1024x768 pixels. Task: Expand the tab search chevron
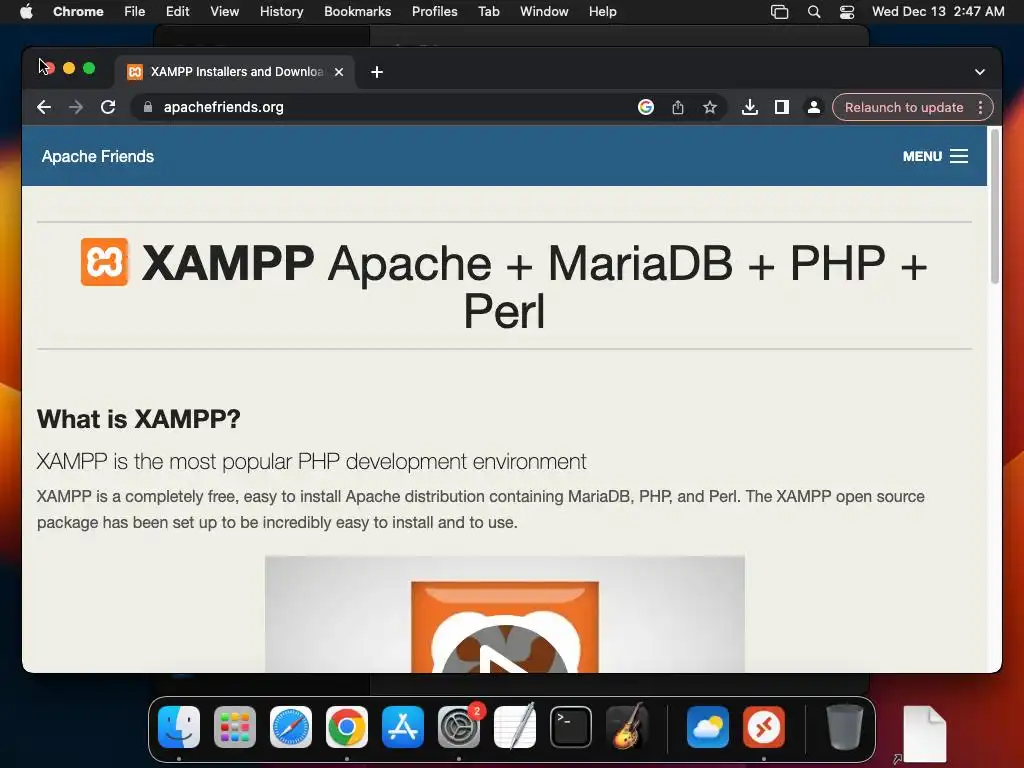point(980,72)
